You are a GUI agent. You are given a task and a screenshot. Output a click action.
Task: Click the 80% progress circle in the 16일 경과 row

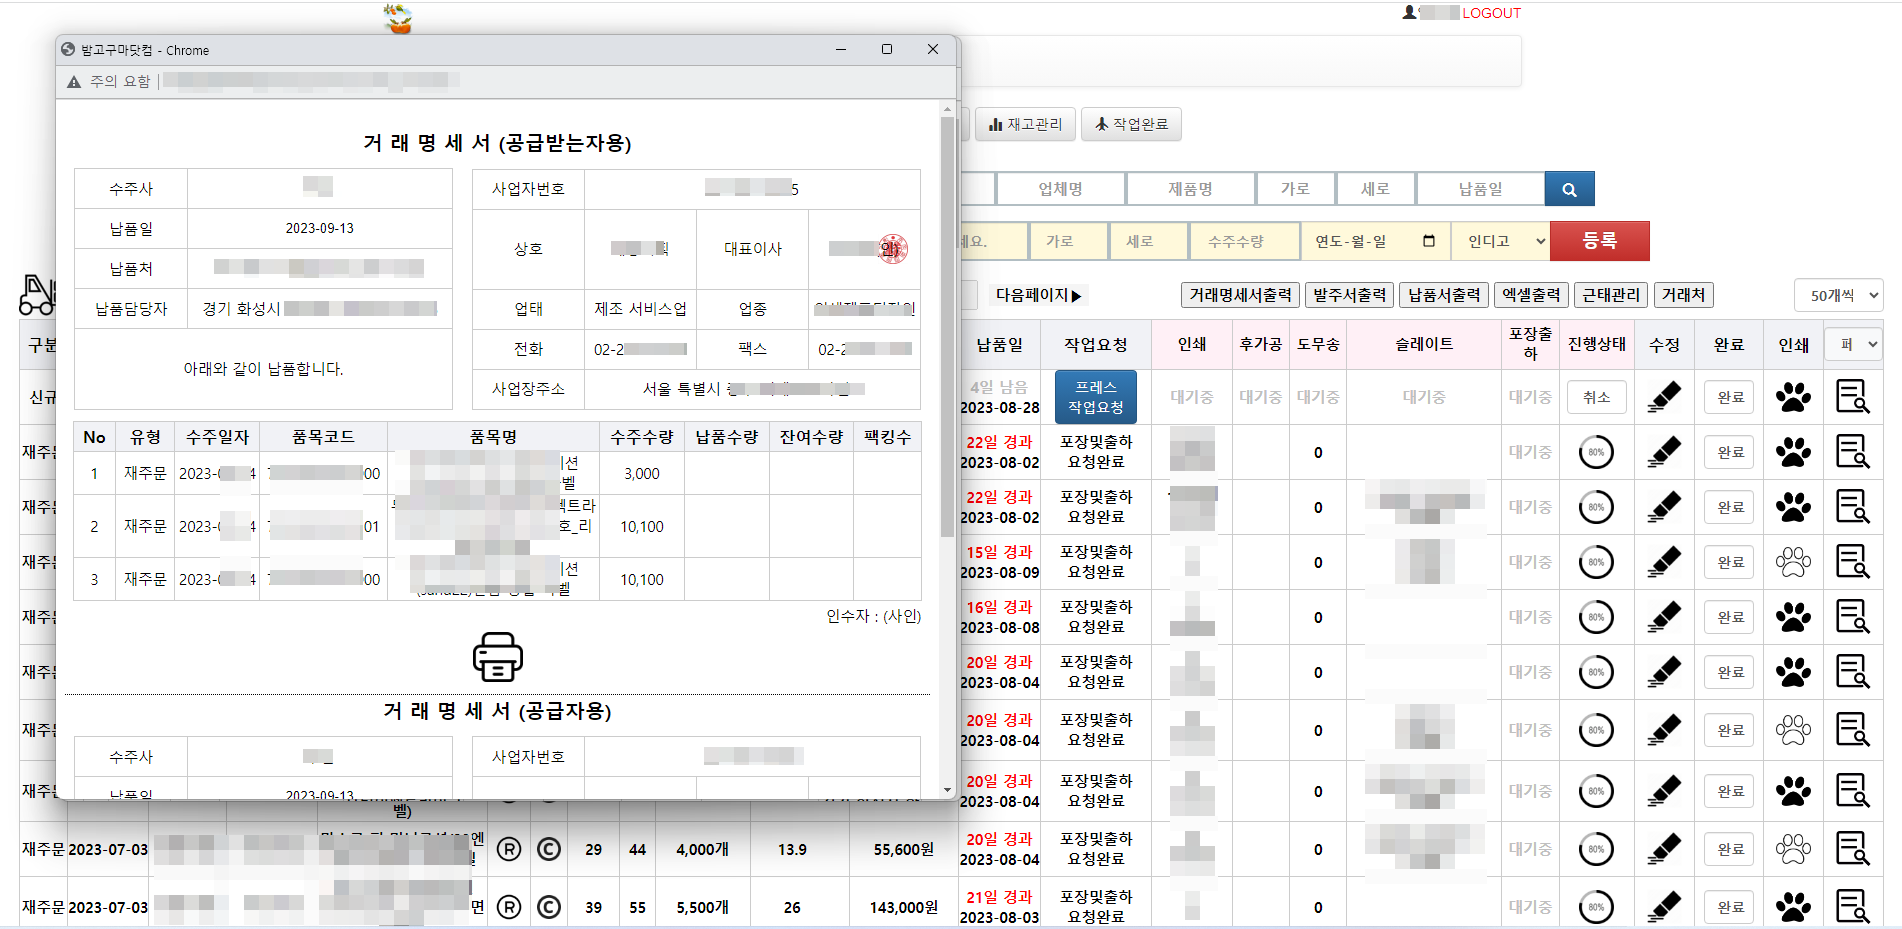1596,617
